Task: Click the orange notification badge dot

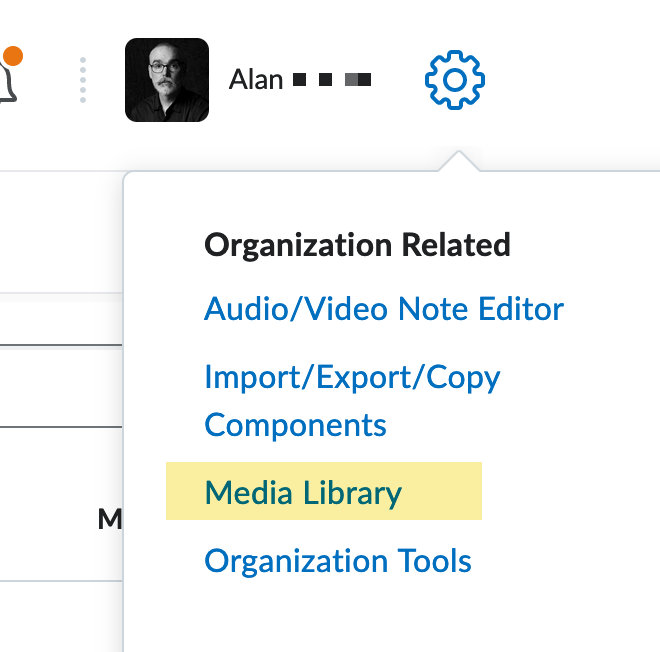Action: coord(13,54)
